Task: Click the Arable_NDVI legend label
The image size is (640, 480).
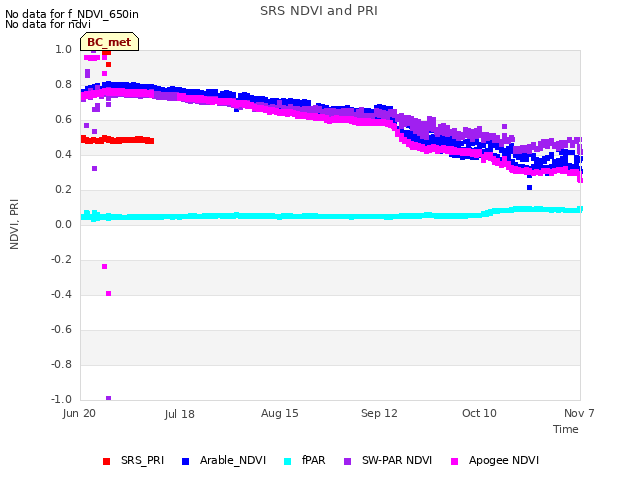Action: pyautogui.click(x=233, y=460)
